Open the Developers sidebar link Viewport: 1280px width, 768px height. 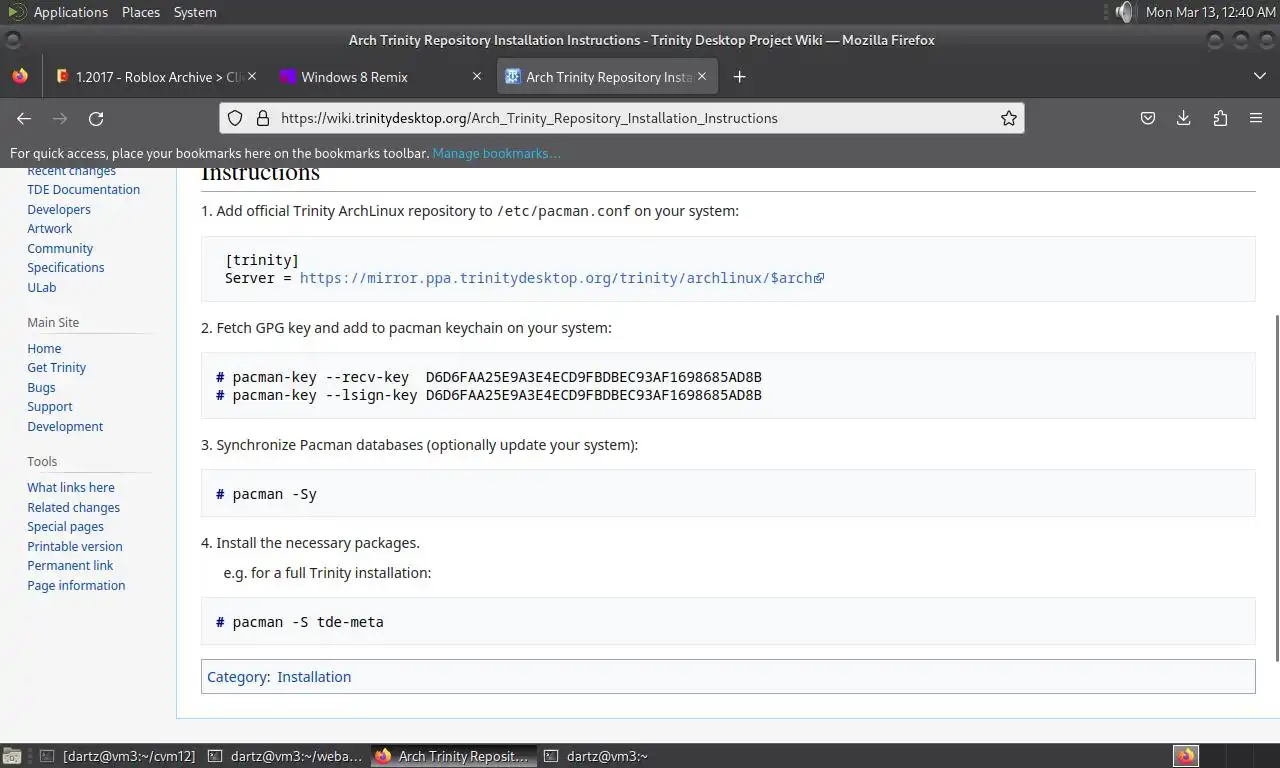point(59,210)
